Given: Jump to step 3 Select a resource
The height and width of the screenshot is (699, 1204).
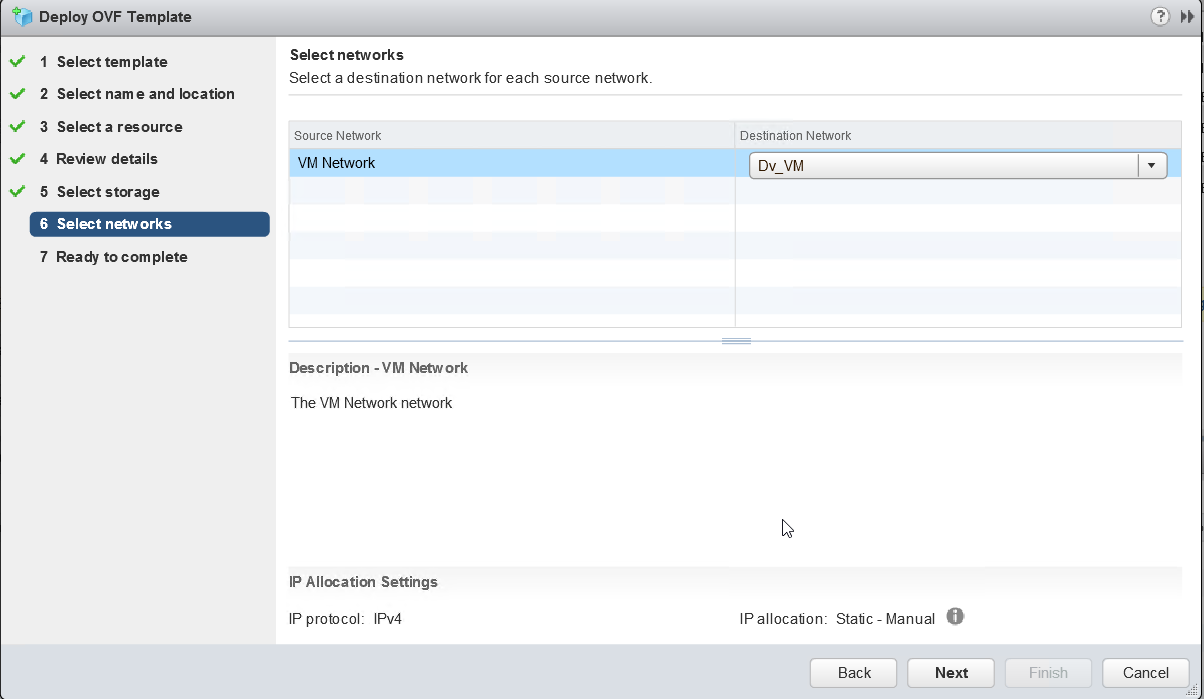Looking at the screenshot, I should [x=119, y=127].
